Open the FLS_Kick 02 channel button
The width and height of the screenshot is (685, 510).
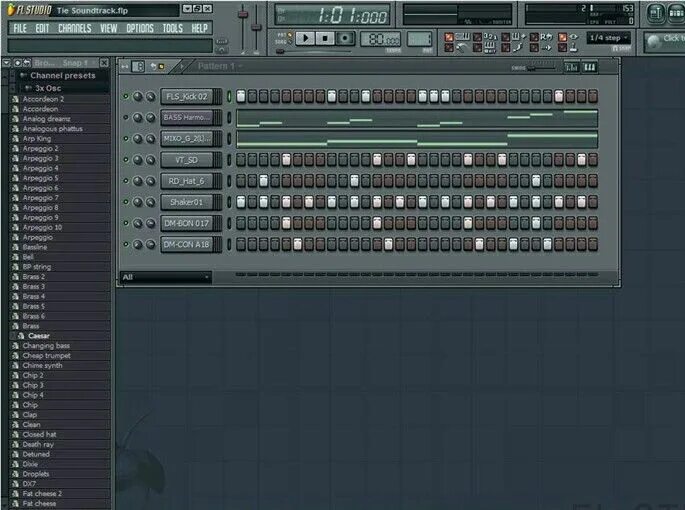tap(187, 97)
